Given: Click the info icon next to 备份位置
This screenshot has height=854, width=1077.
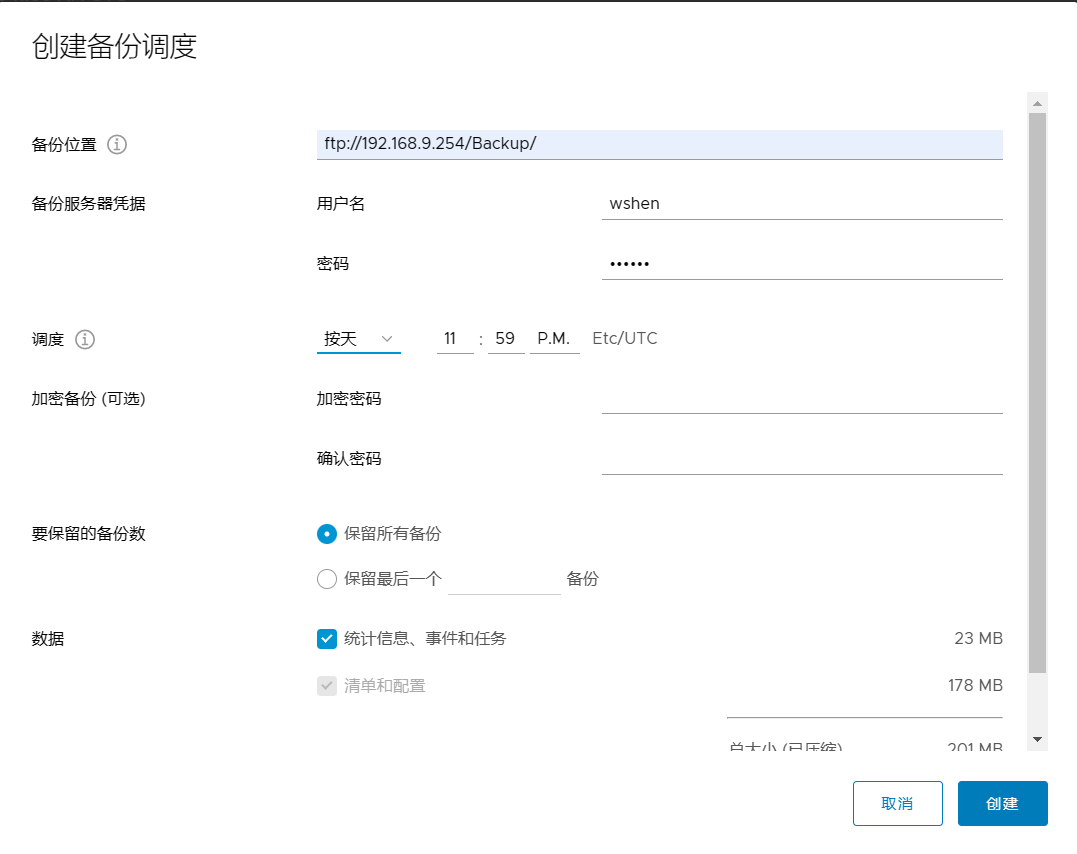Looking at the screenshot, I should click(x=117, y=144).
